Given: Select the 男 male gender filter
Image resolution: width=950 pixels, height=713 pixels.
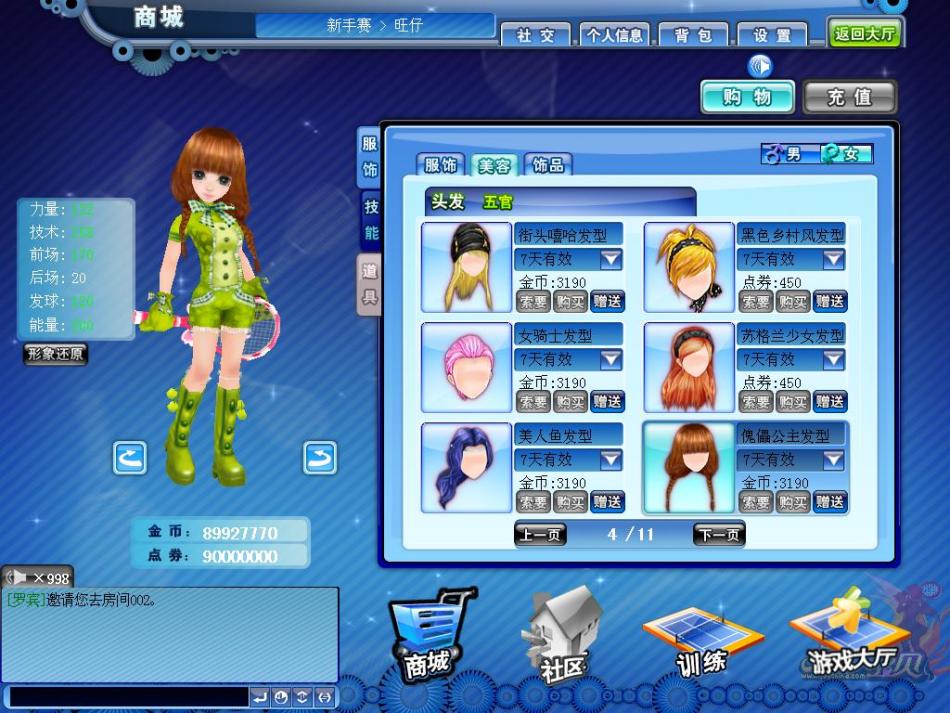Looking at the screenshot, I should pyautogui.click(x=787, y=154).
